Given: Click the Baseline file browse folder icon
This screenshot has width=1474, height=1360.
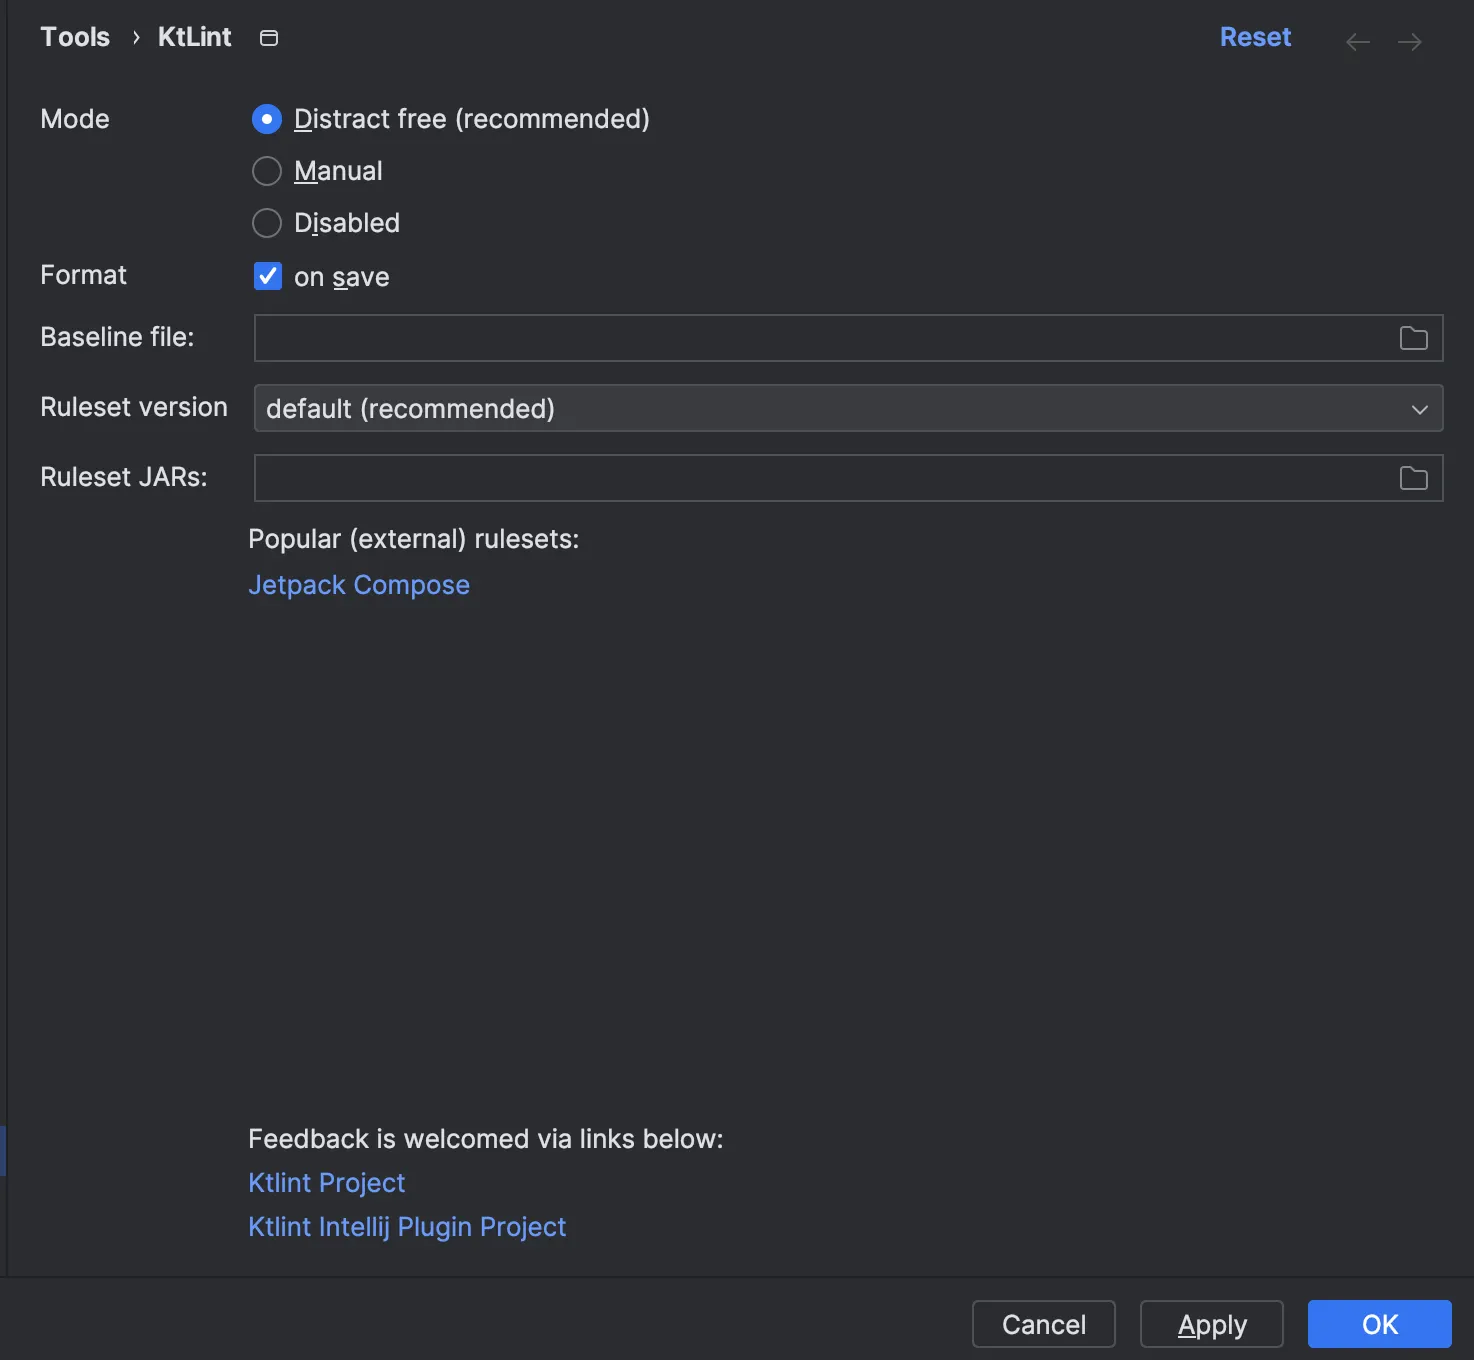Looking at the screenshot, I should pos(1413,338).
